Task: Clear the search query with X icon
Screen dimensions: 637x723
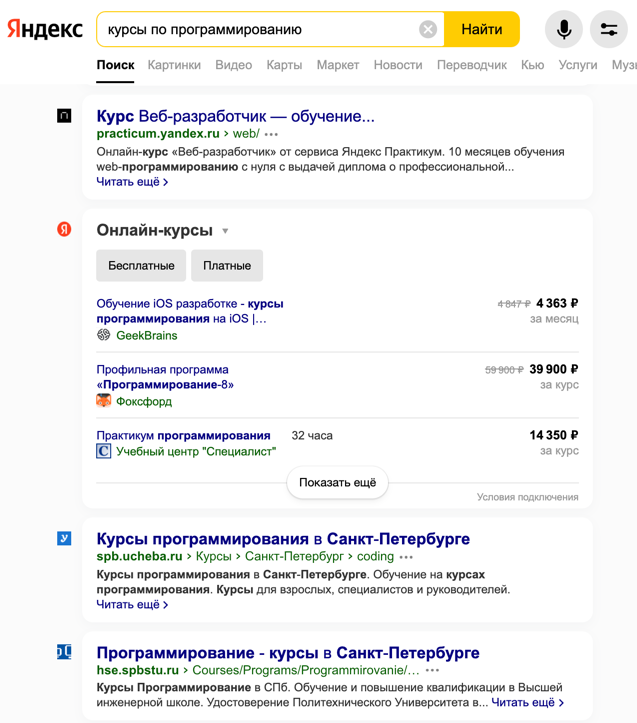Action: (428, 30)
